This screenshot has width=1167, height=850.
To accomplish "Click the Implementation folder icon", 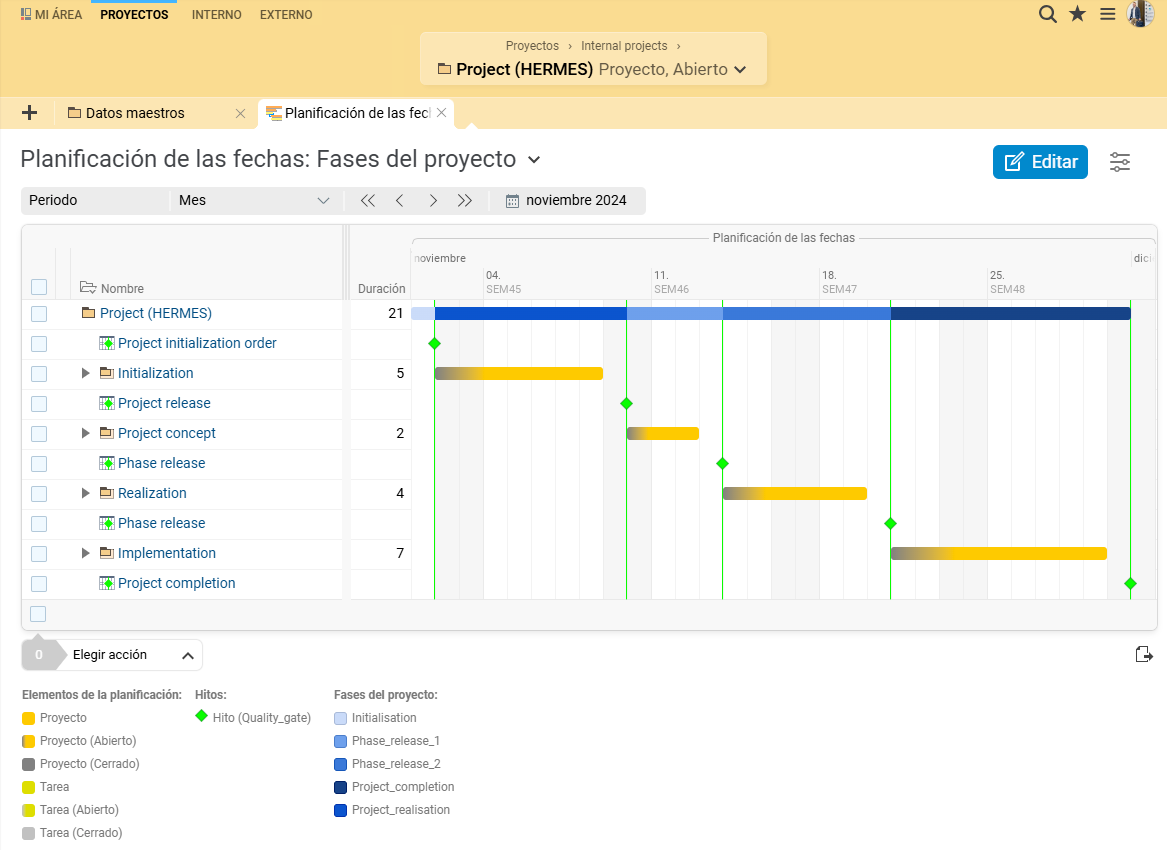I will [106, 553].
